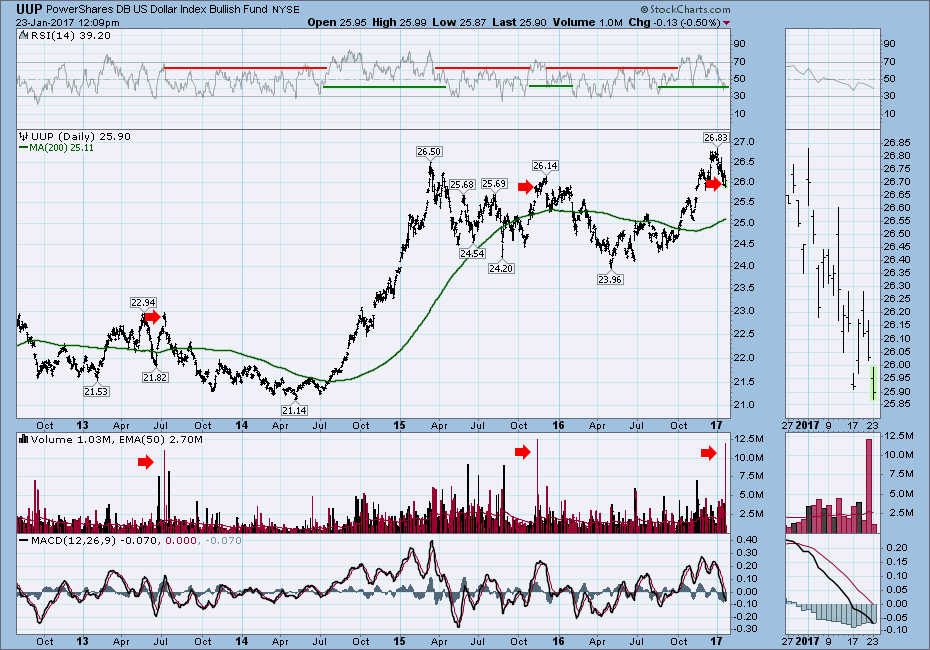
Task: Click the Volume 1.0M header value
Action: tap(588, 23)
